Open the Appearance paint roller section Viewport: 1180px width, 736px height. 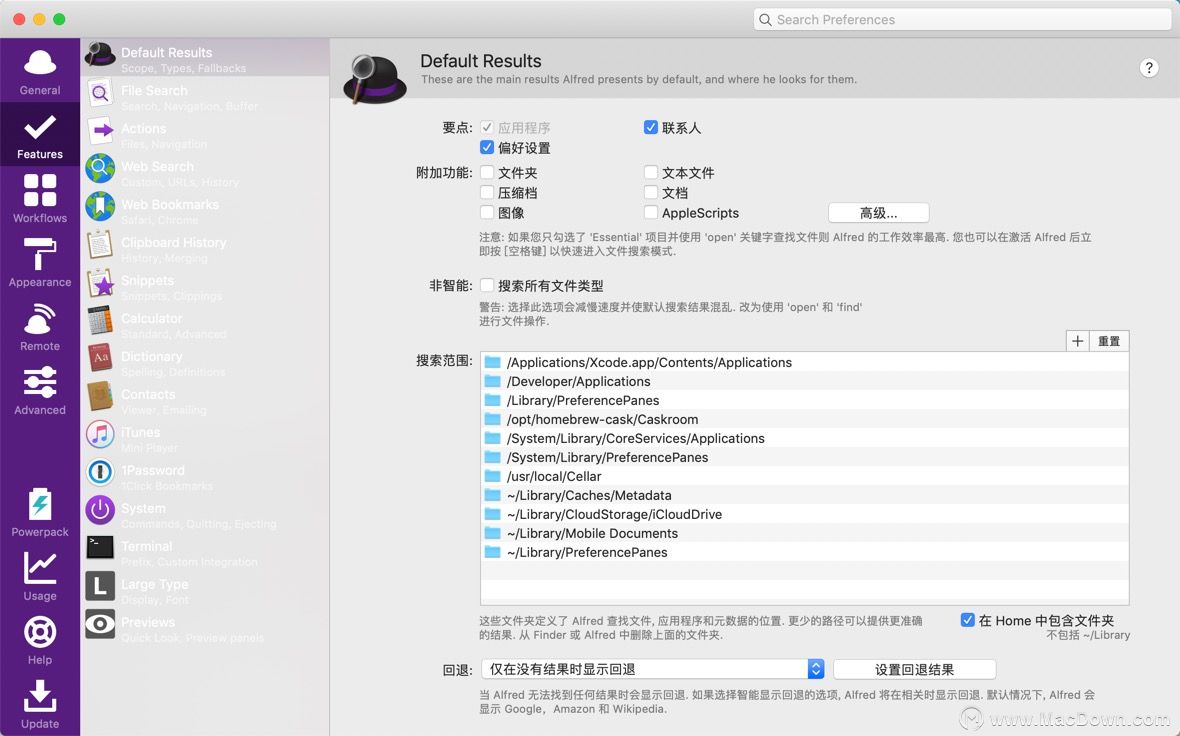point(40,263)
